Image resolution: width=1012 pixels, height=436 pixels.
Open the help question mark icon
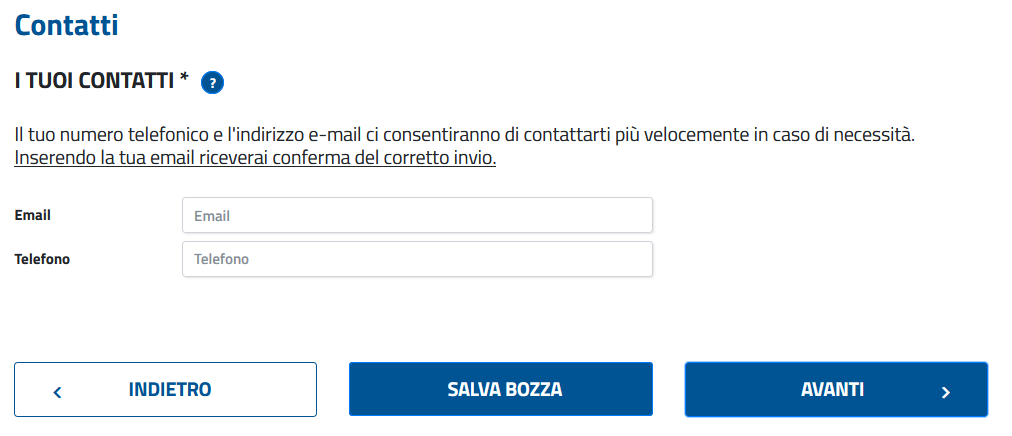(212, 83)
